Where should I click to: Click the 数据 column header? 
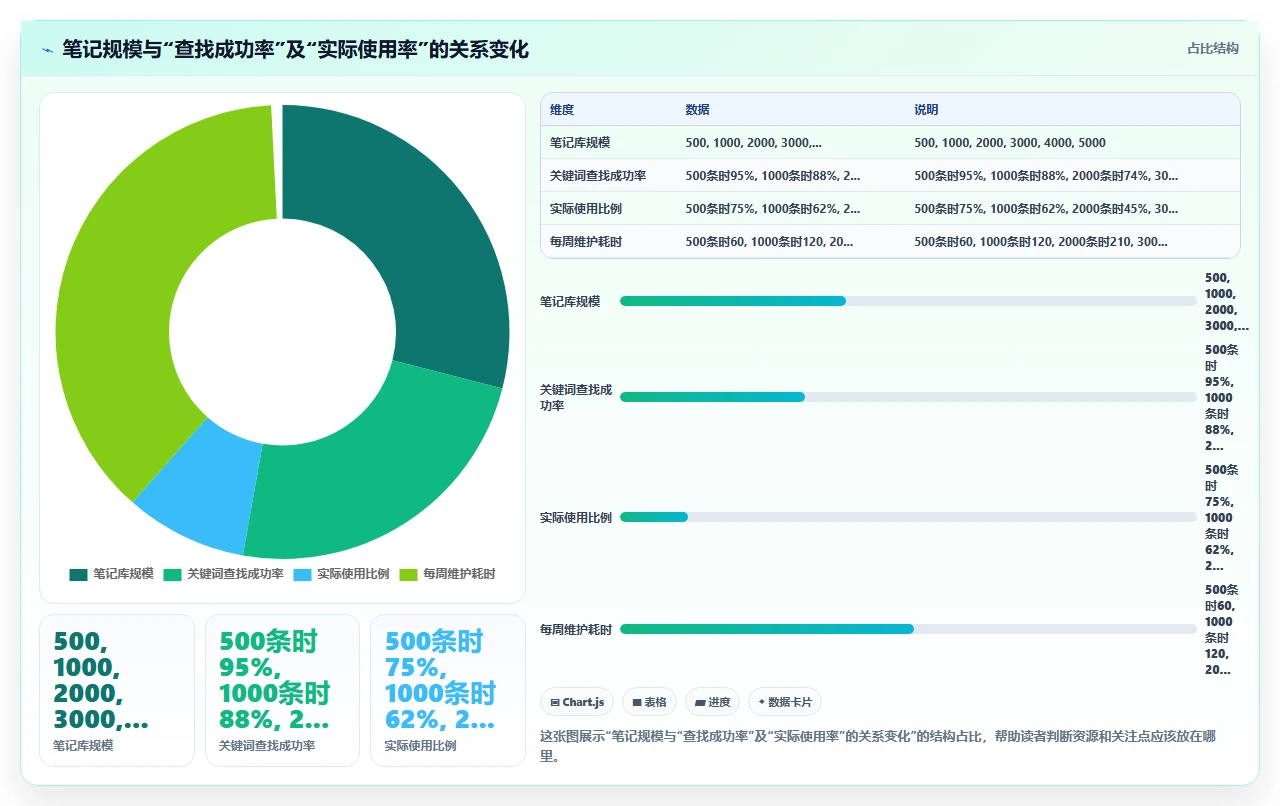tap(697, 109)
